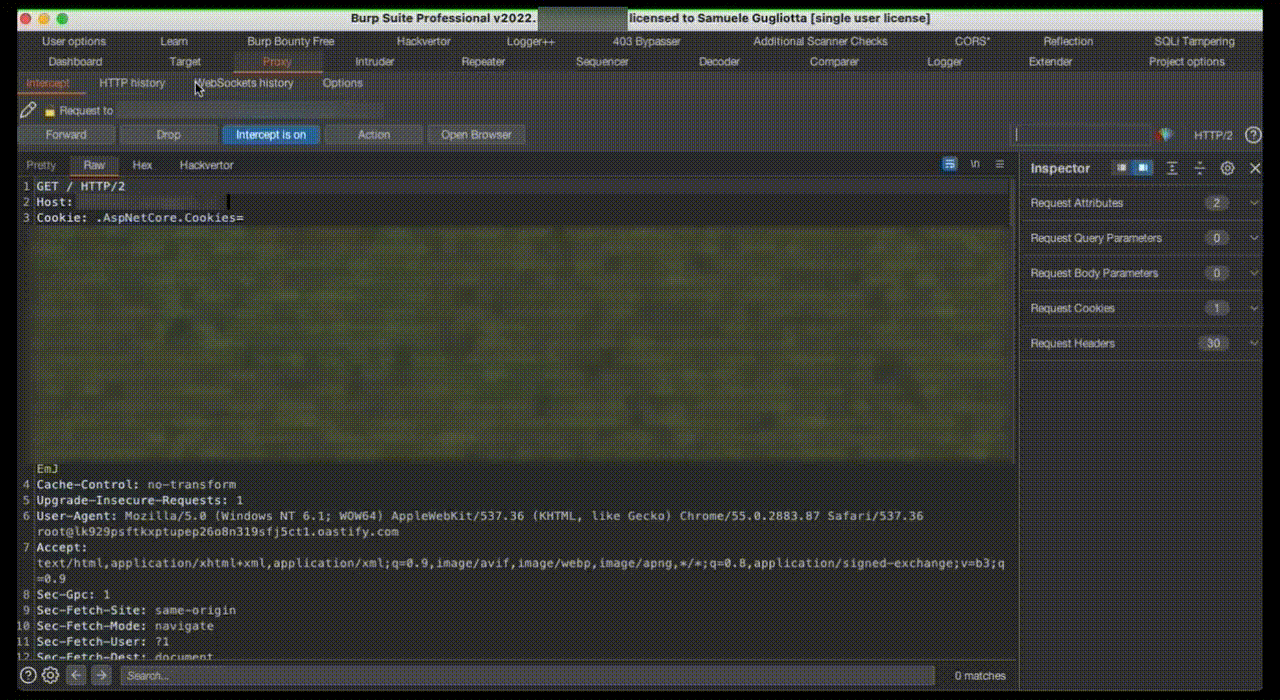Open the Logger++ tab
This screenshot has height=700, width=1280.
coord(530,42)
